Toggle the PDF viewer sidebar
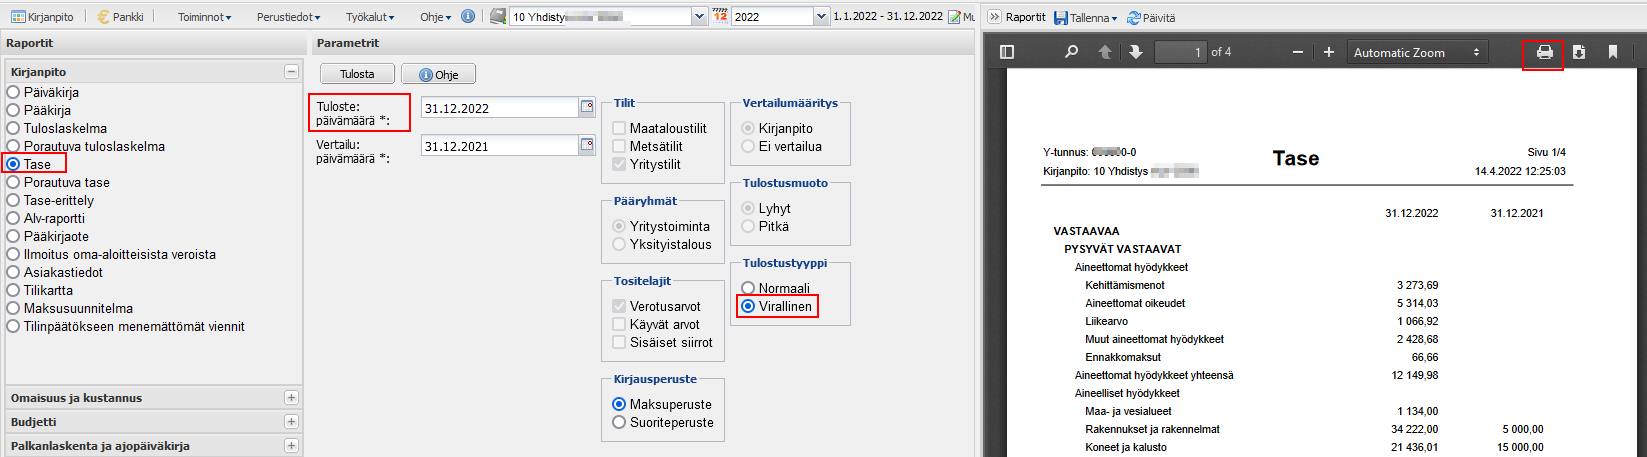The height and width of the screenshot is (457, 1647). click(x=1007, y=53)
